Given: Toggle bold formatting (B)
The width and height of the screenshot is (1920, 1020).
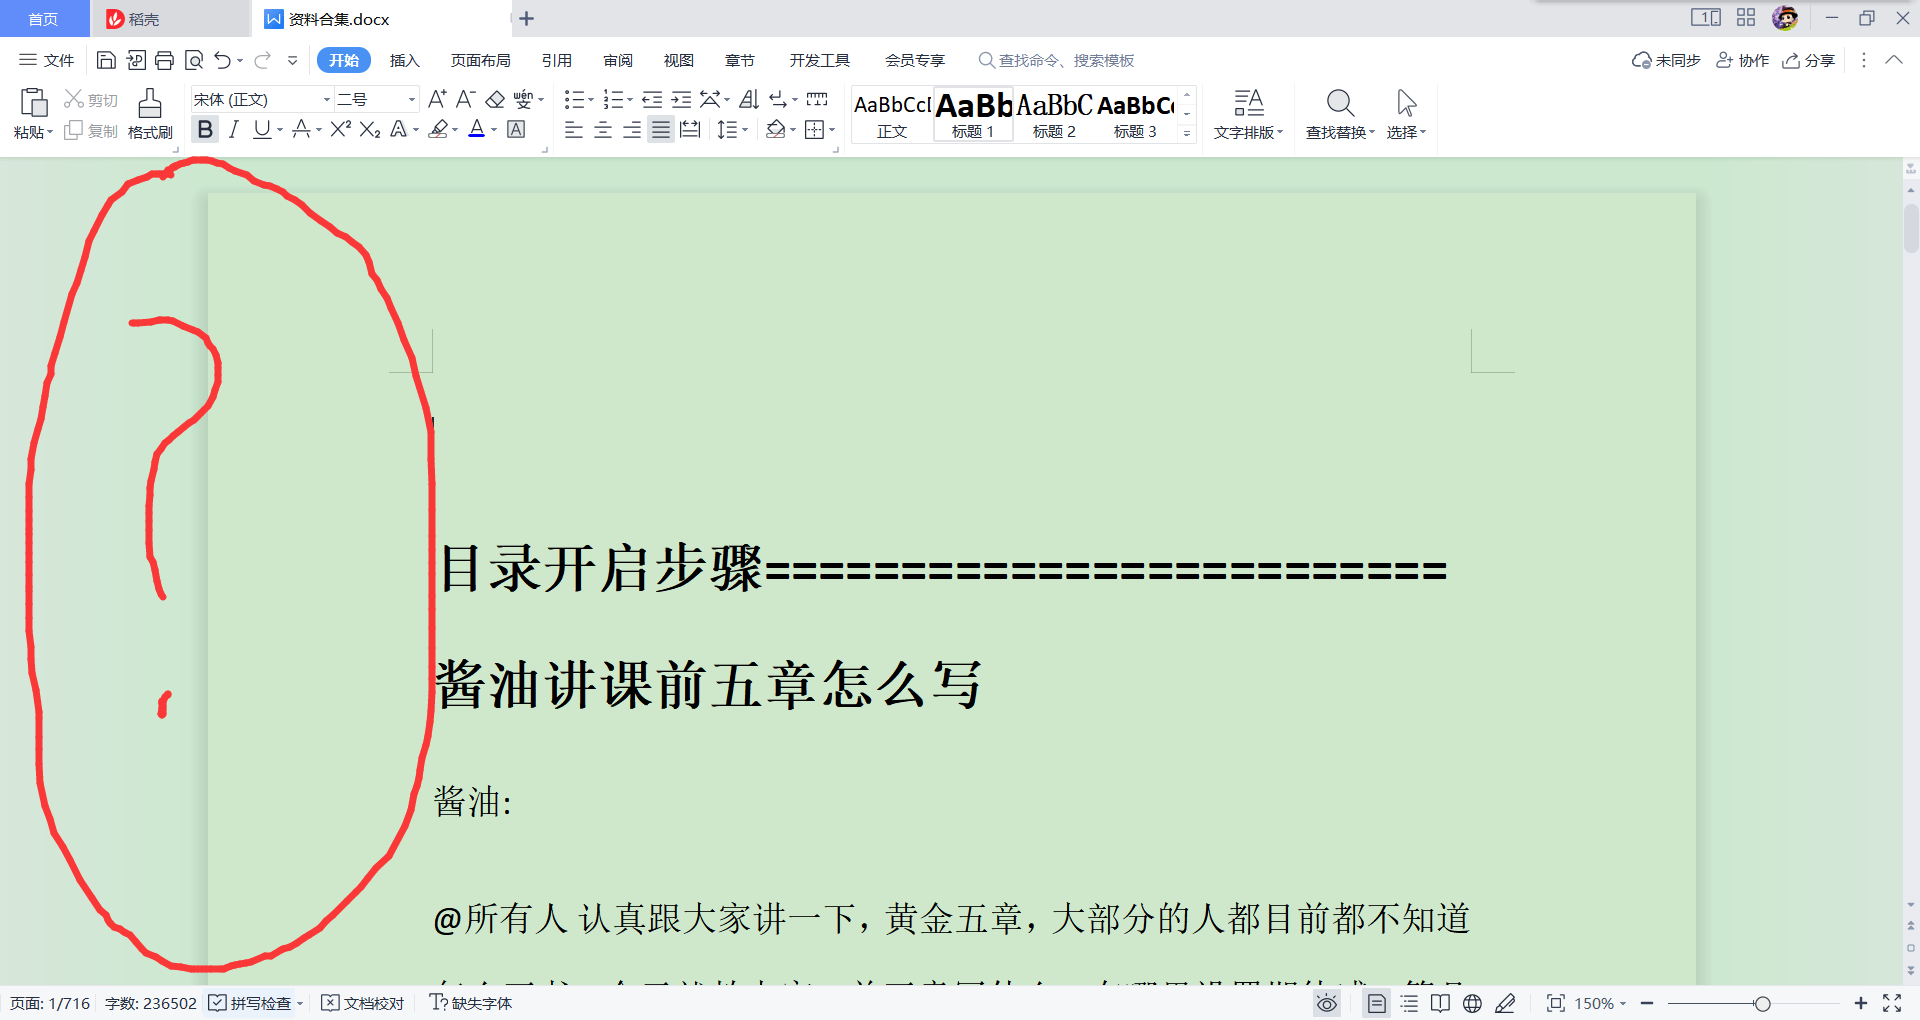Looking at the screenshot, I should click(x=205, y=129).
